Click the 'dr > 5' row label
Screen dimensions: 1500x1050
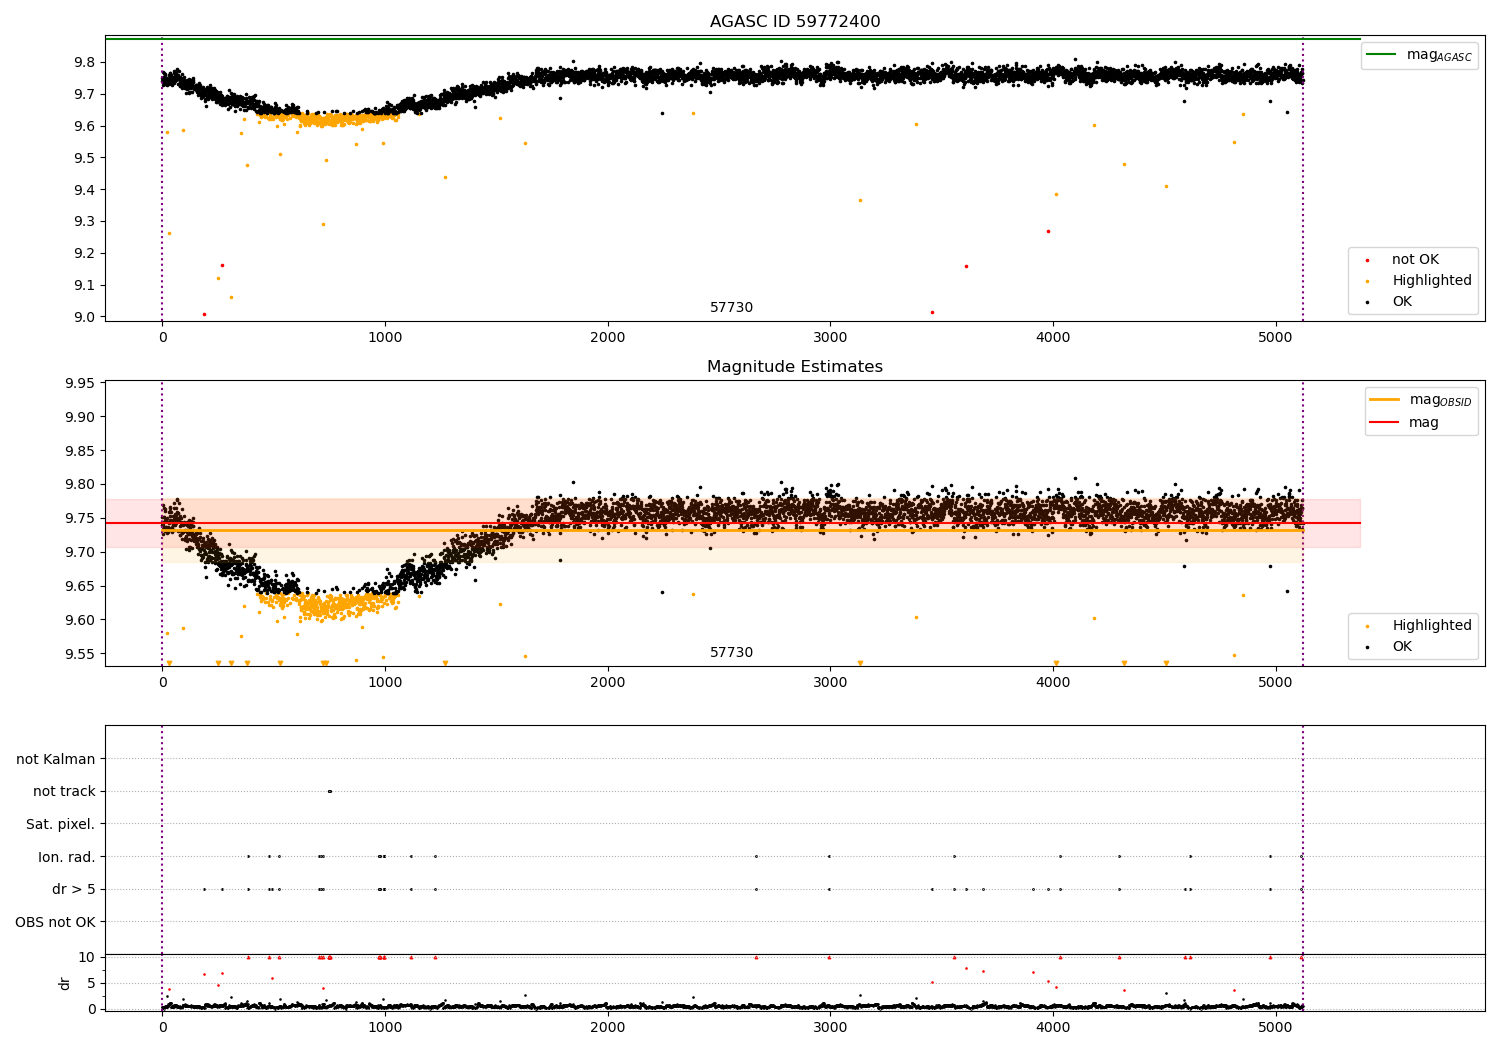click(74, 889)
